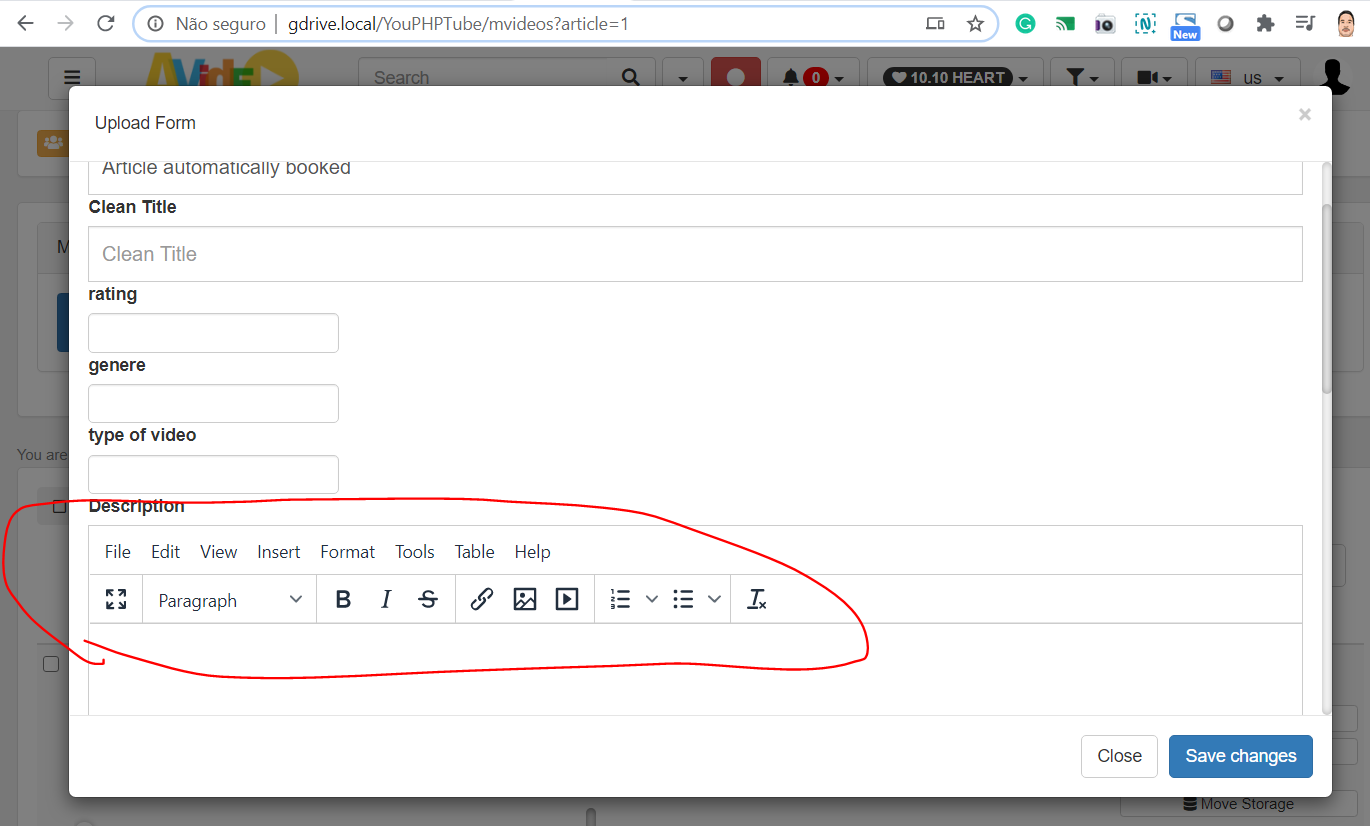The height and width of the screenshot is (826, 1370).
Task: Focus the genere input field
Action: [x=213, y=403]
